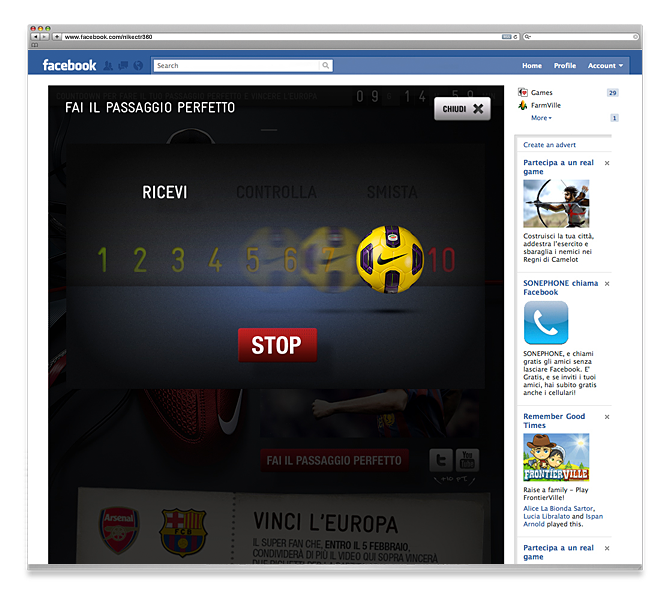Dismiss the Partecipa a un real game ad

(x=607, y=163)
